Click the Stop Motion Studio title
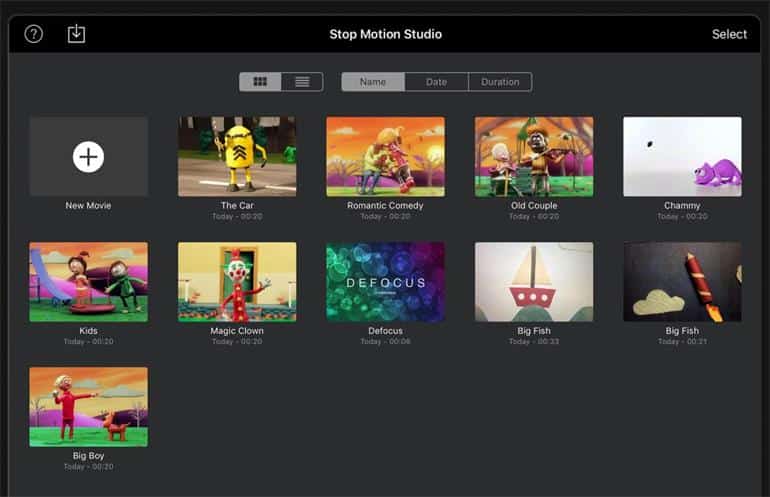The width and height of the screenshot is (770, 497). pos(385,34)
